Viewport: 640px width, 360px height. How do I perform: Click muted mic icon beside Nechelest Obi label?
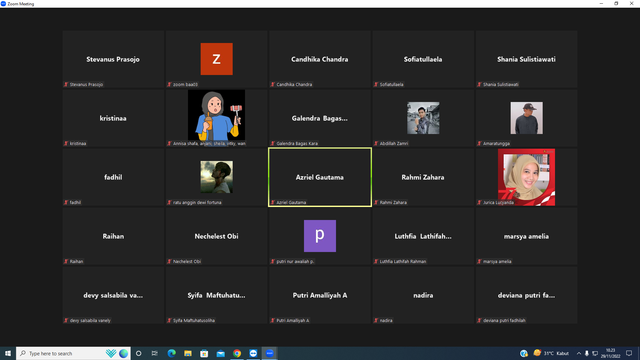coord(169,261)
